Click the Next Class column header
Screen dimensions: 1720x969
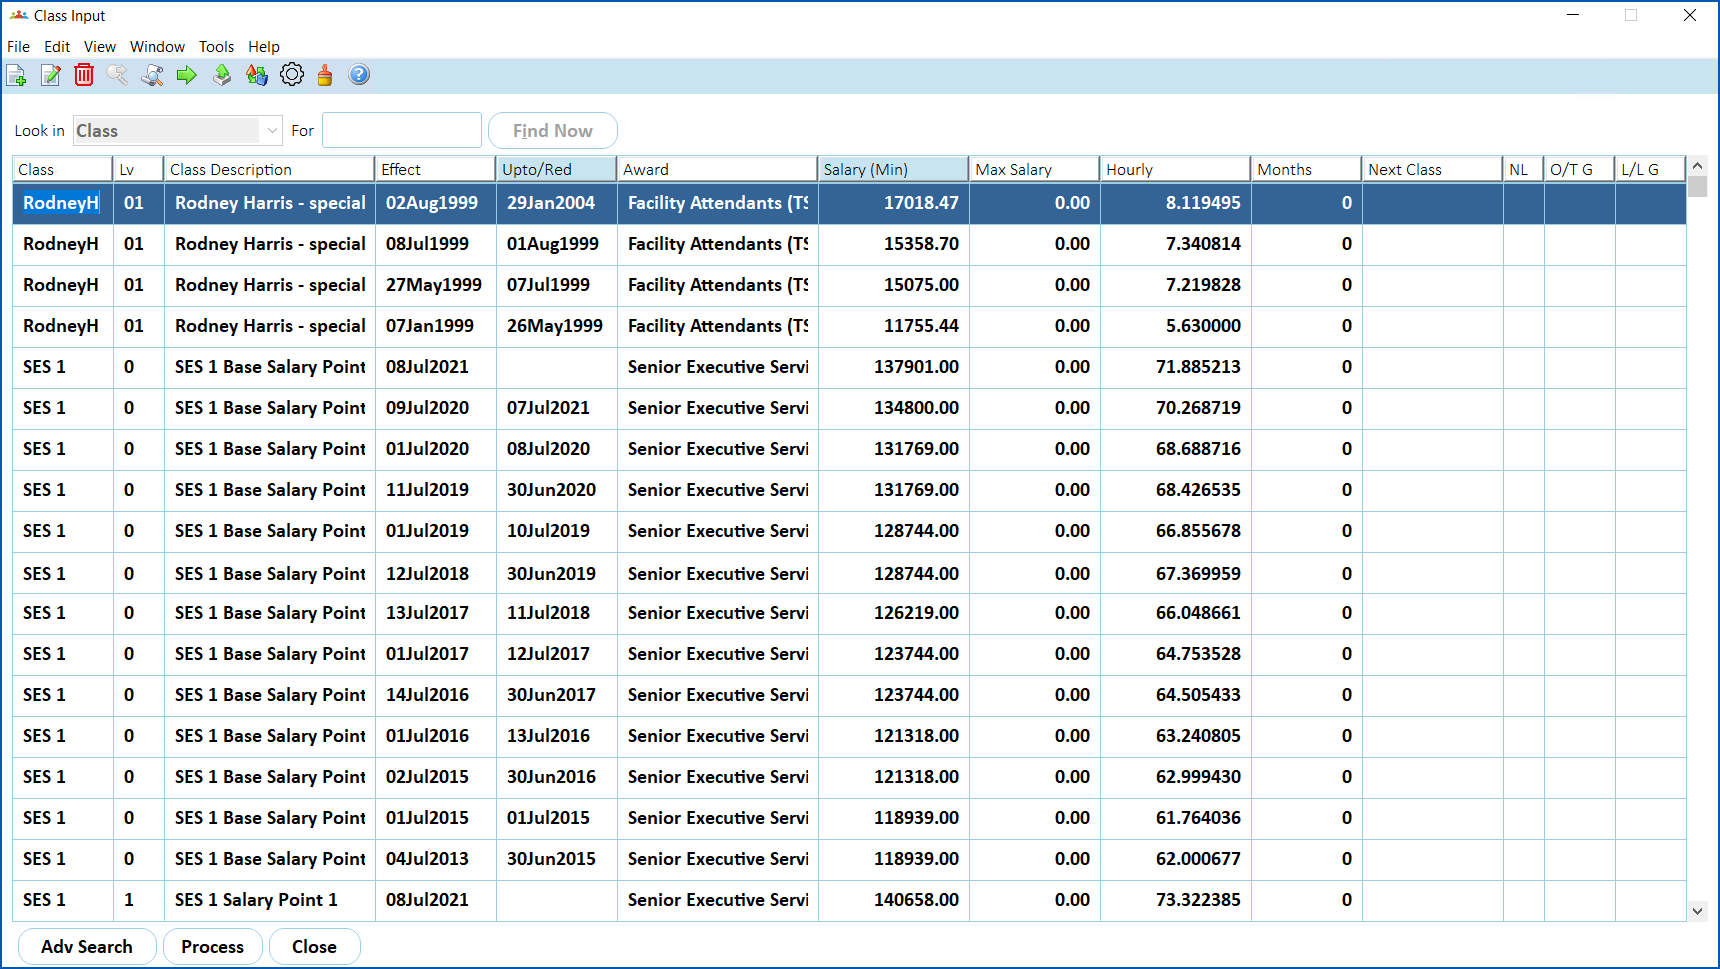click(1432, 169)
